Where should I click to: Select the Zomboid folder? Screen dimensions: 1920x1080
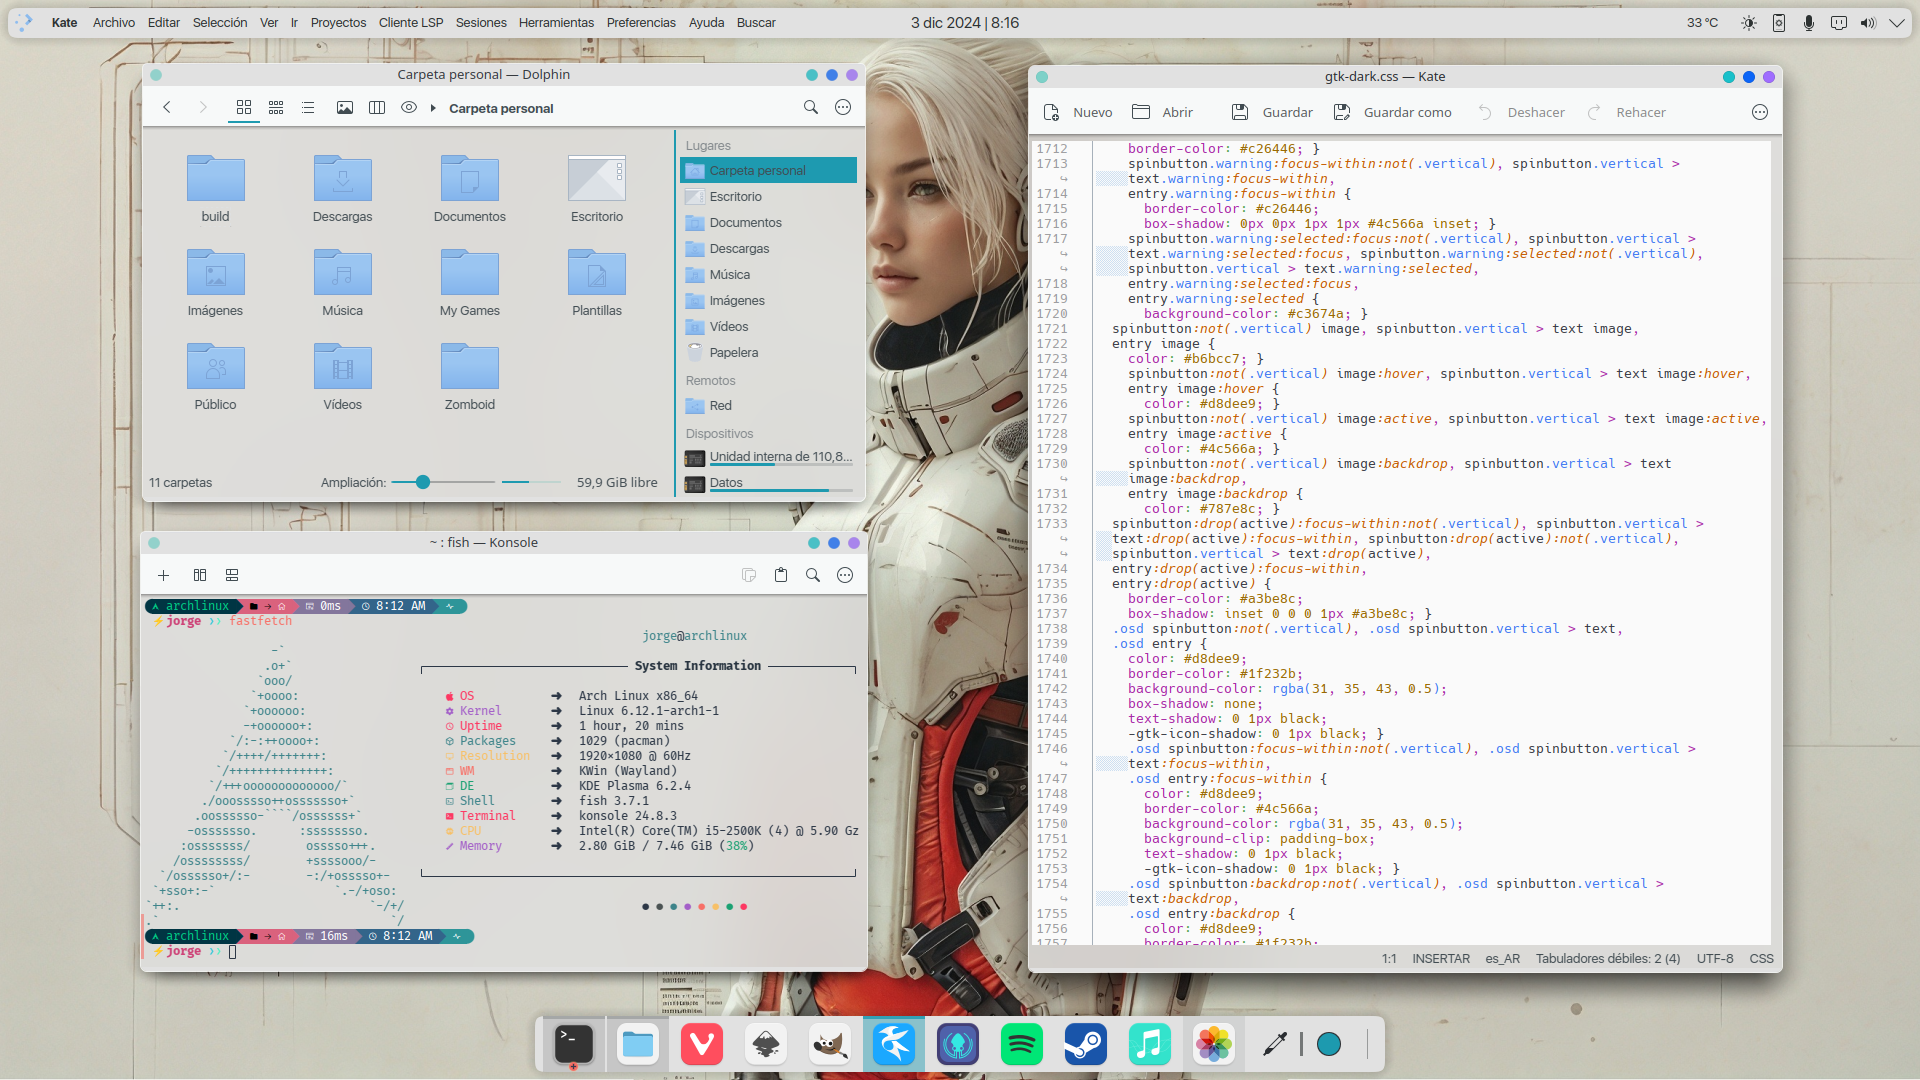469,376
